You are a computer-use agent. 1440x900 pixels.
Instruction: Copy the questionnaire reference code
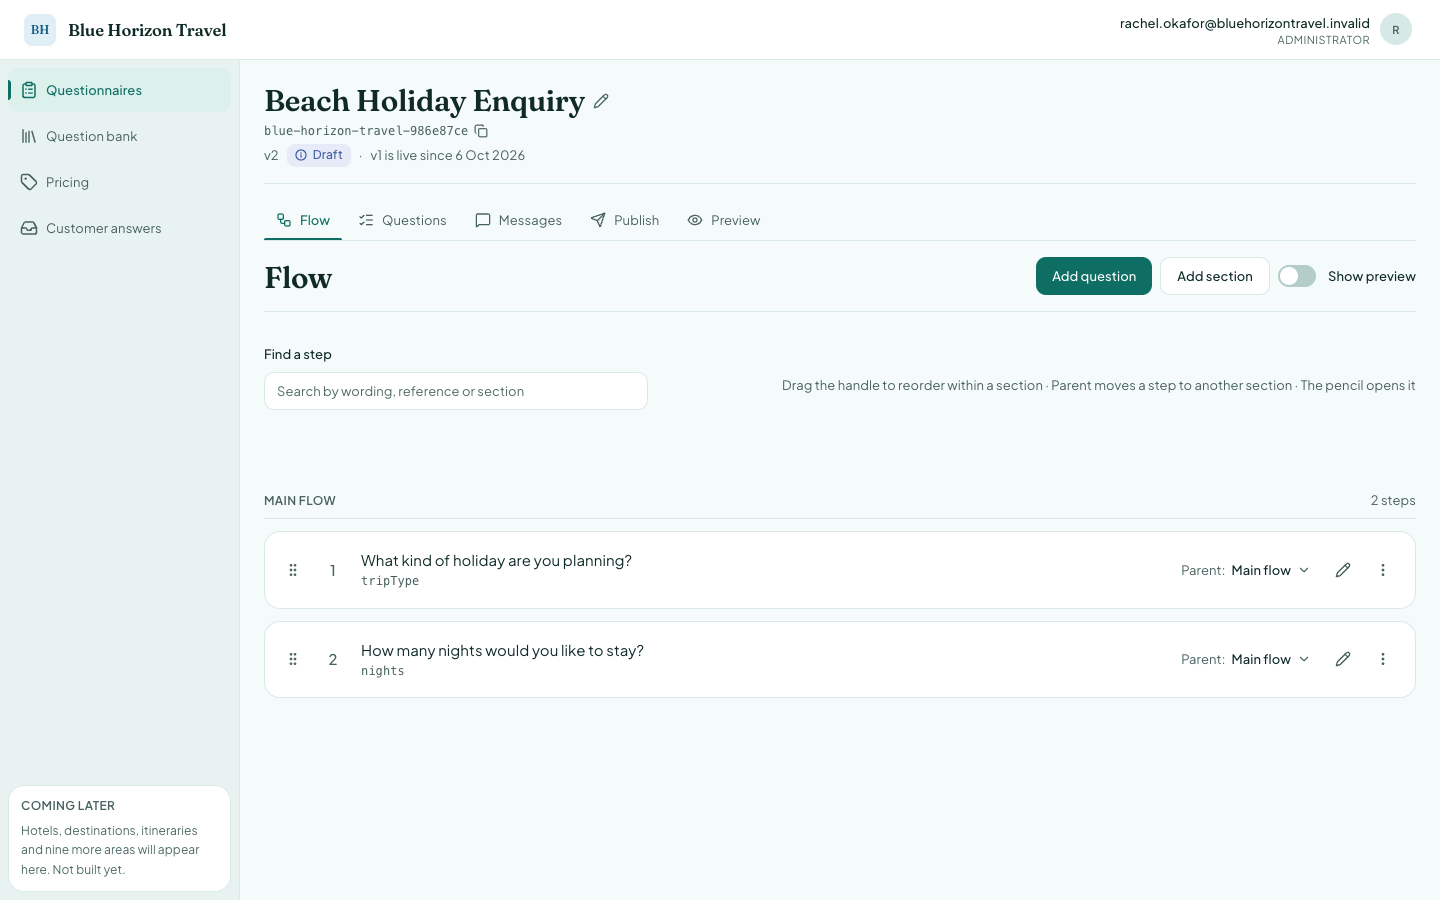click(x=481, y=131)
